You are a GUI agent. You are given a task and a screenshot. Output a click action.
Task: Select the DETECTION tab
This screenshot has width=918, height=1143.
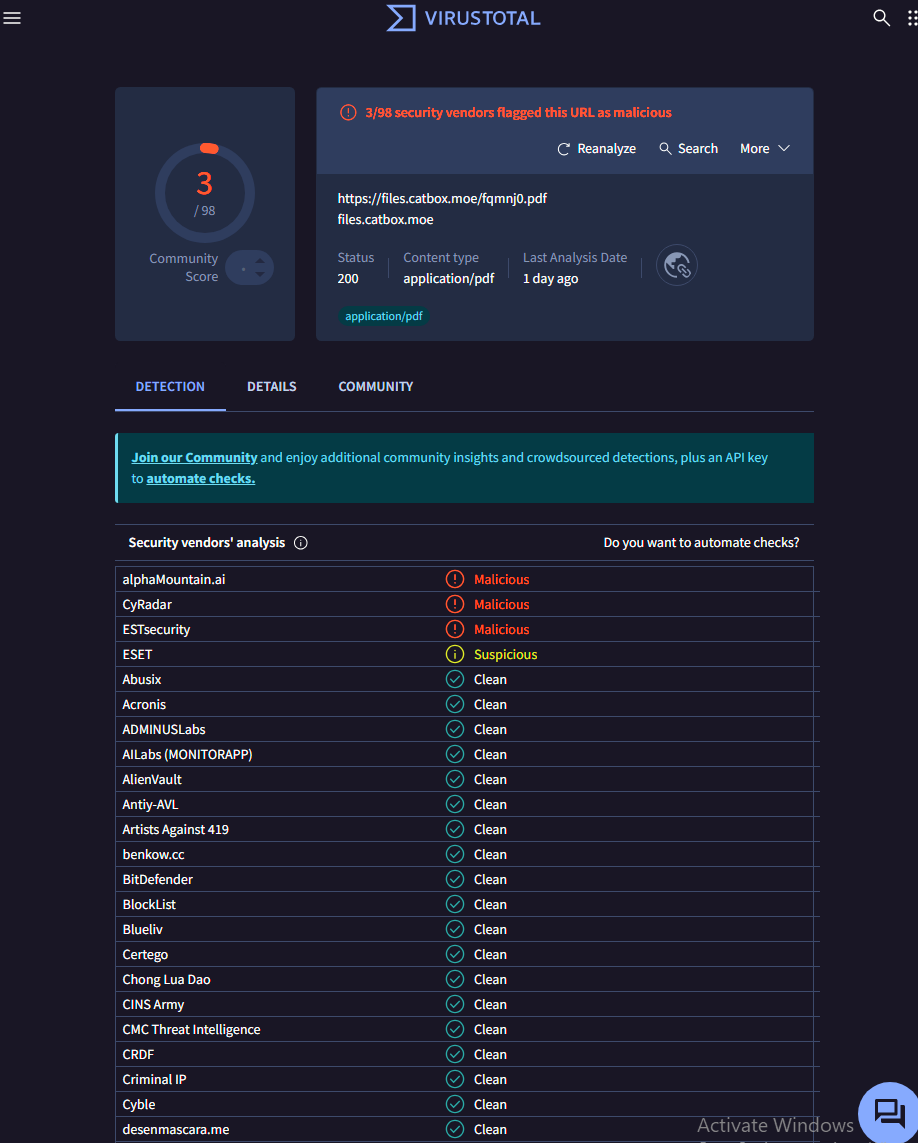(170, 386)
